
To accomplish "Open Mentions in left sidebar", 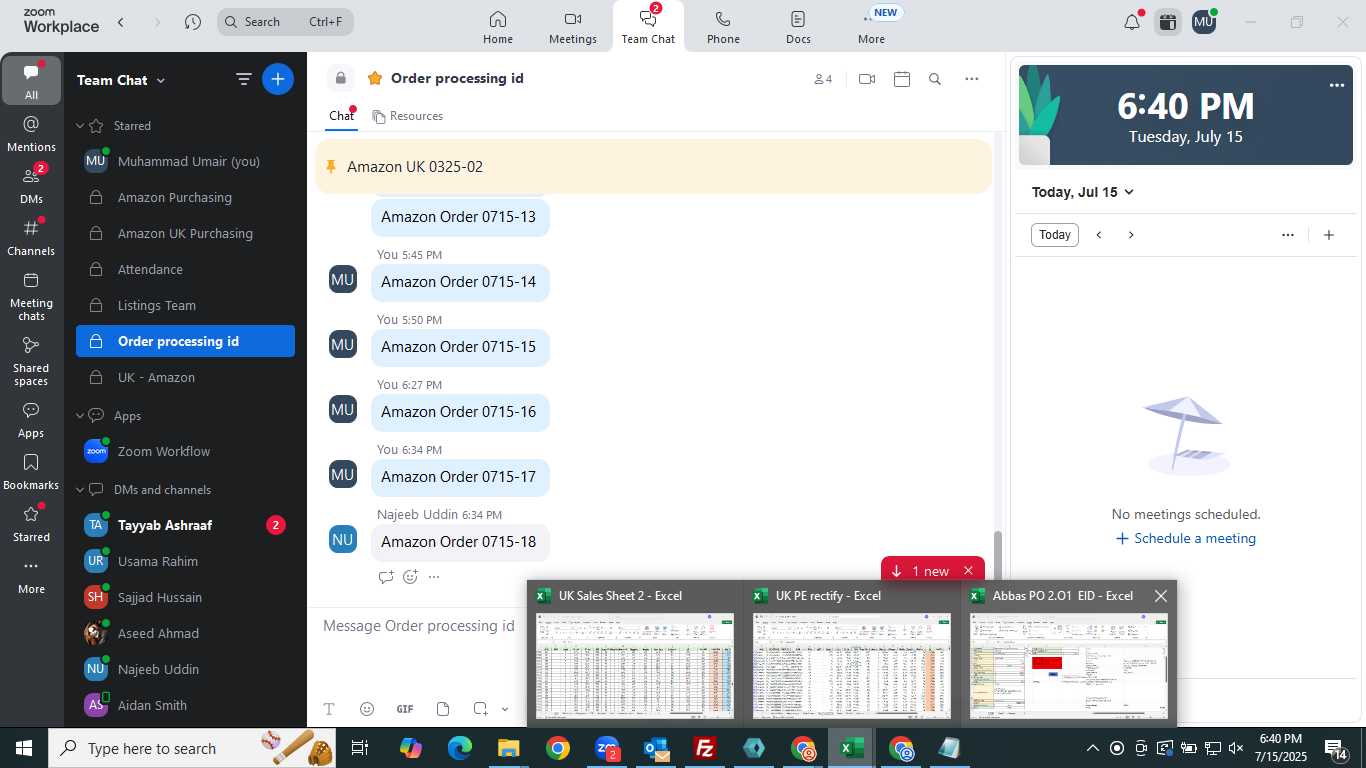I will click(31, 133).
